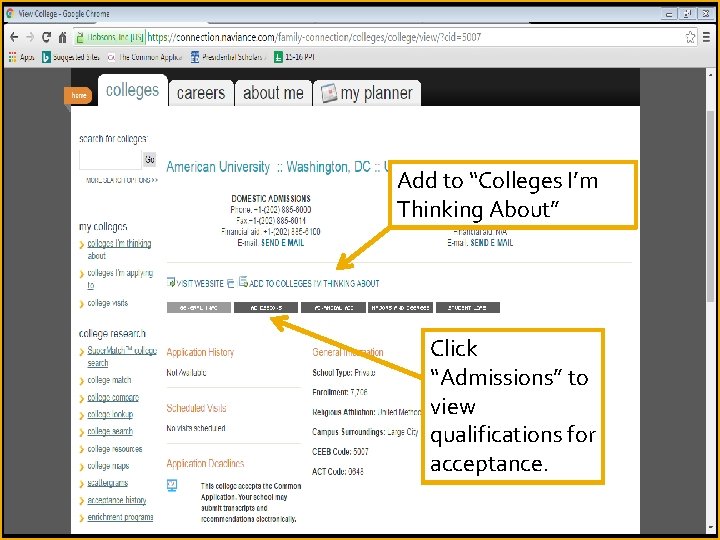Bookmark this page with the star icon
The image size is (720, 540).
[690, 37]
